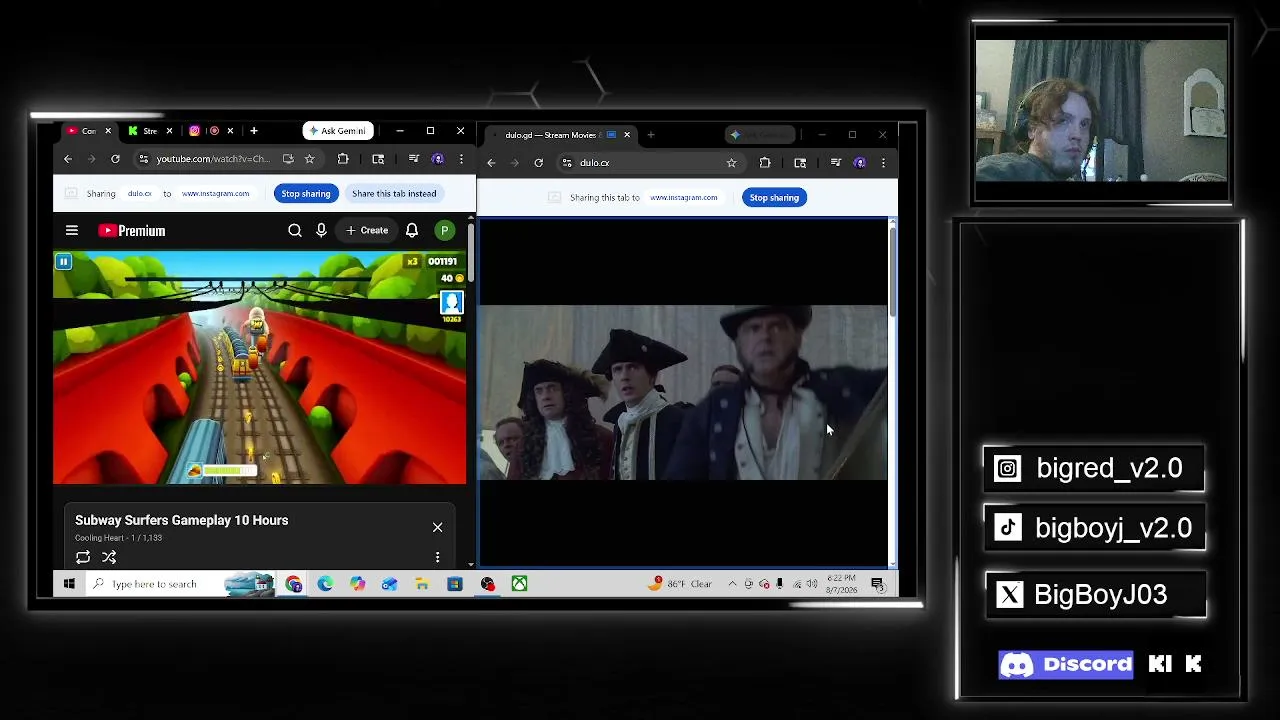The height and width of the screenshot is (720, 1280).
Task: Stop sharing from the dulo window bar
Action: 774,198
